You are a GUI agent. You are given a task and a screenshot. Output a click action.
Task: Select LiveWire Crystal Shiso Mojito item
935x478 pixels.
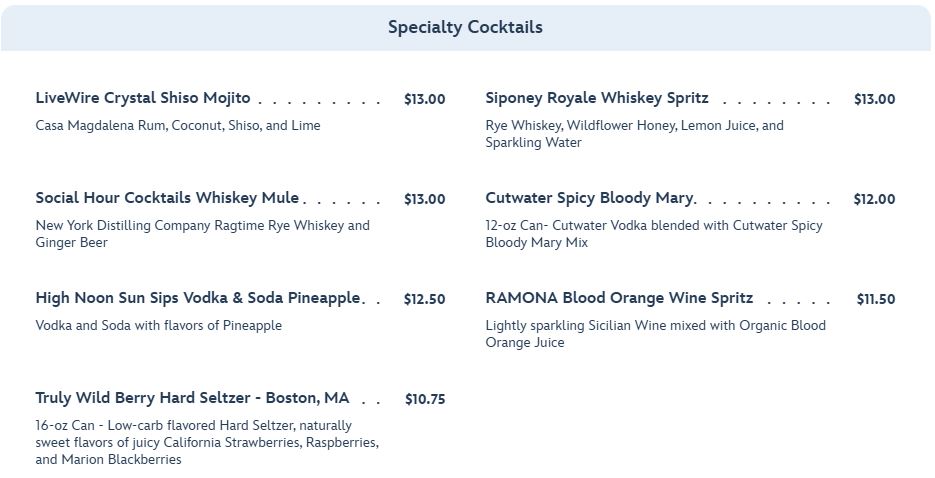pos(143,98)
